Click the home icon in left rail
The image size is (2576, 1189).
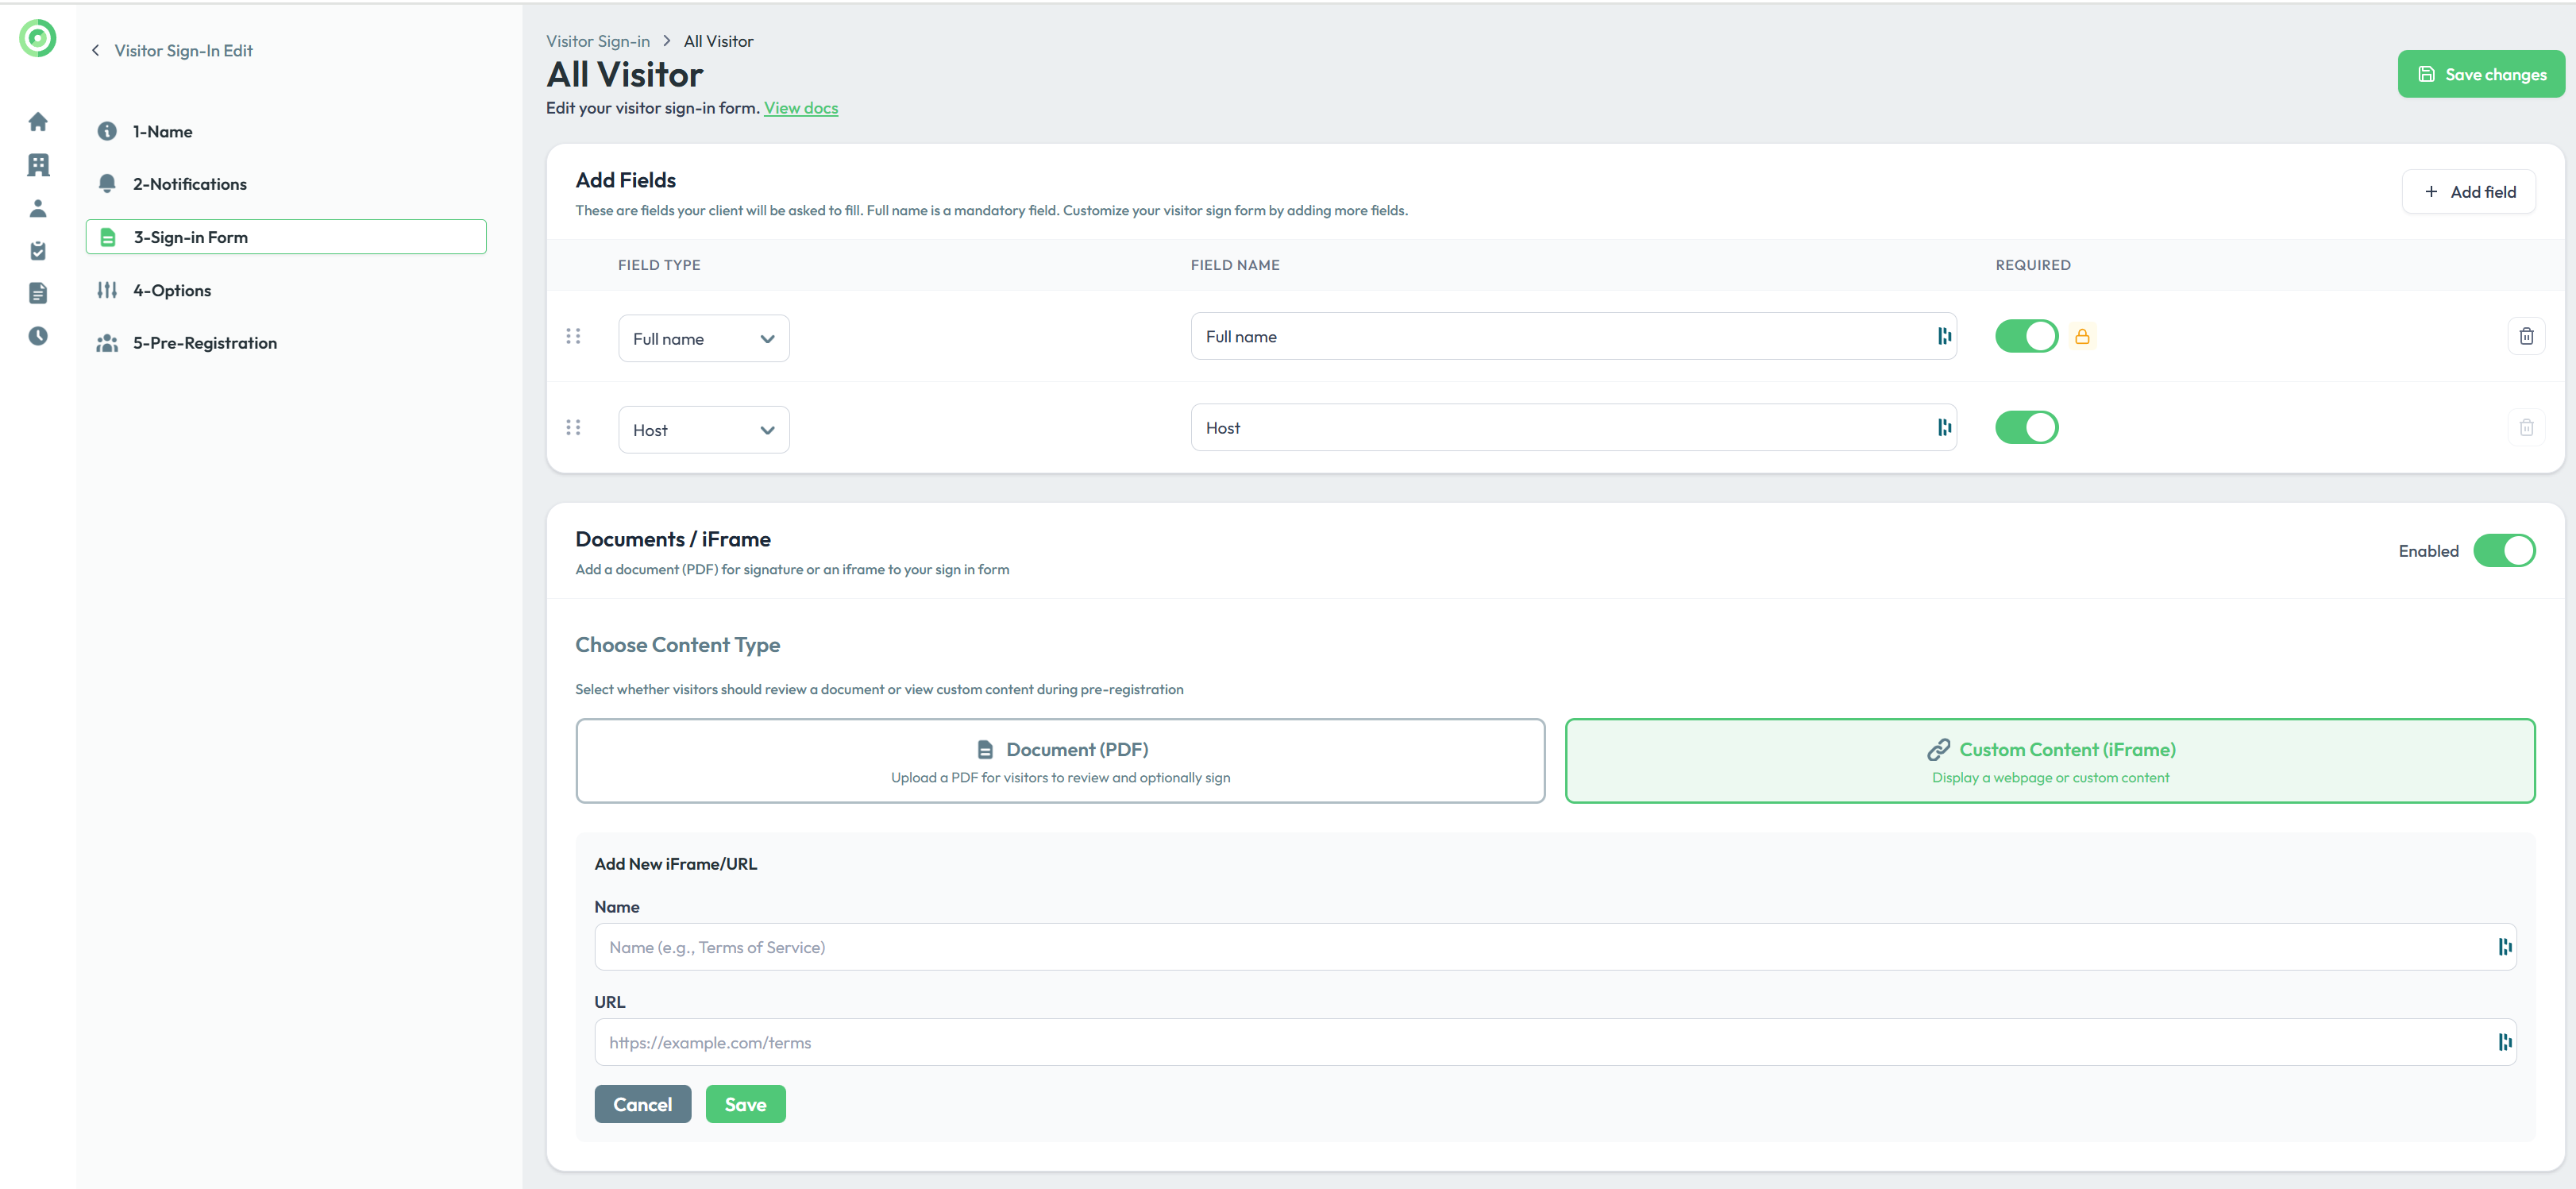(x=38, y=122)
